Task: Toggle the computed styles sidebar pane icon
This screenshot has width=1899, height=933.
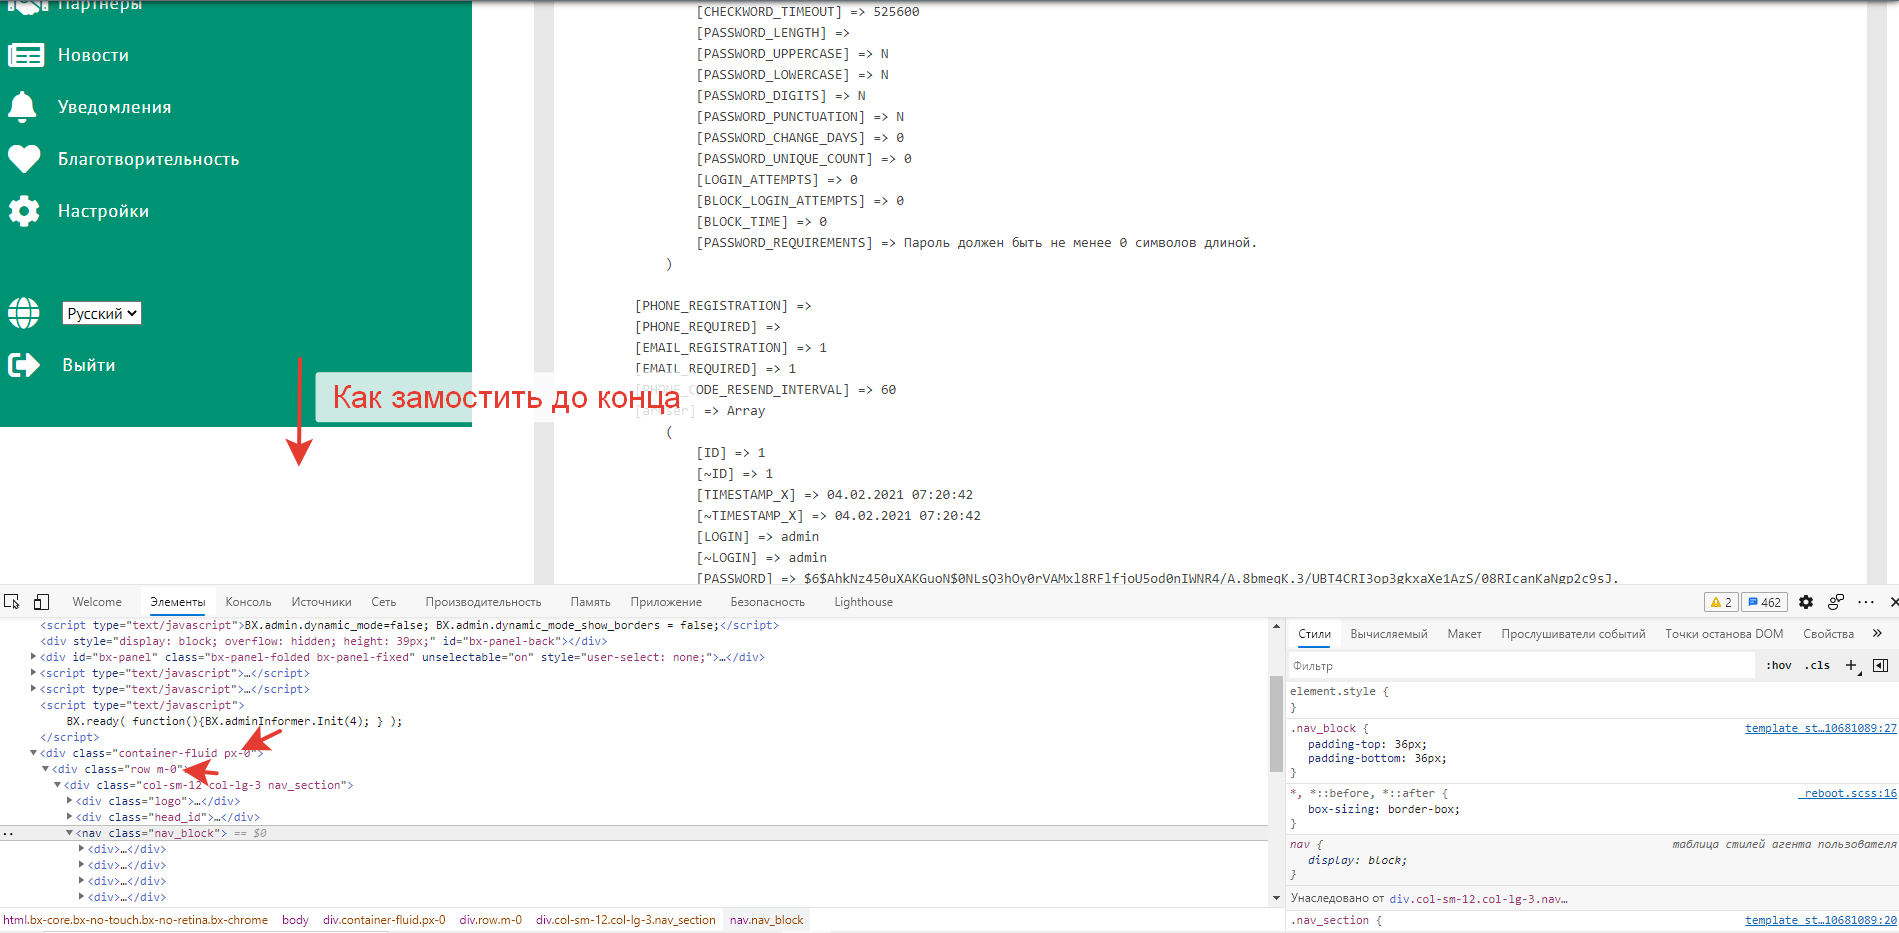Action: [x=1880, y=665]
